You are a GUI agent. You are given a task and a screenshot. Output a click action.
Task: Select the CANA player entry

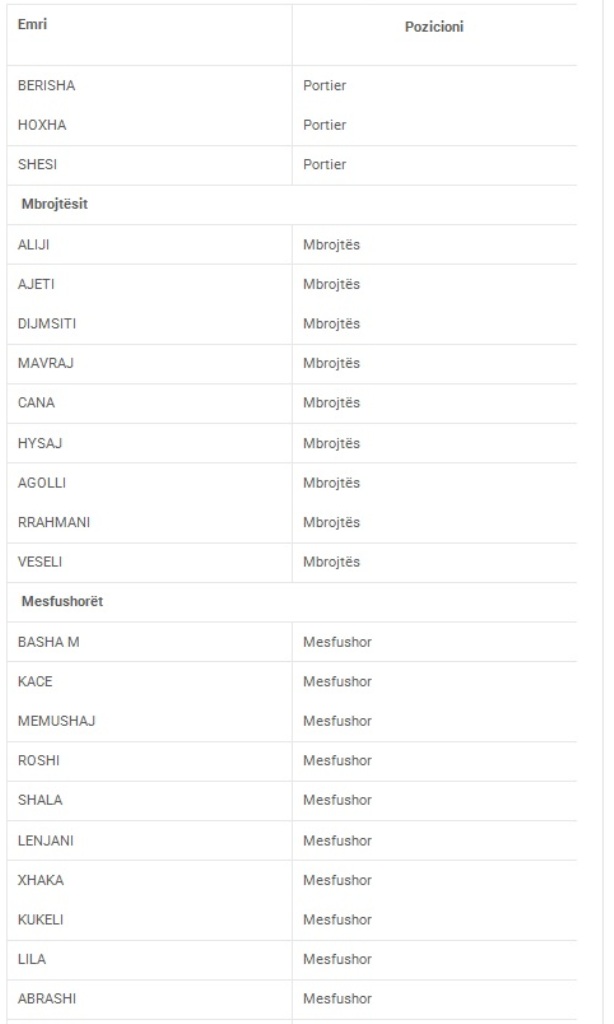click(x=36, y=403)
